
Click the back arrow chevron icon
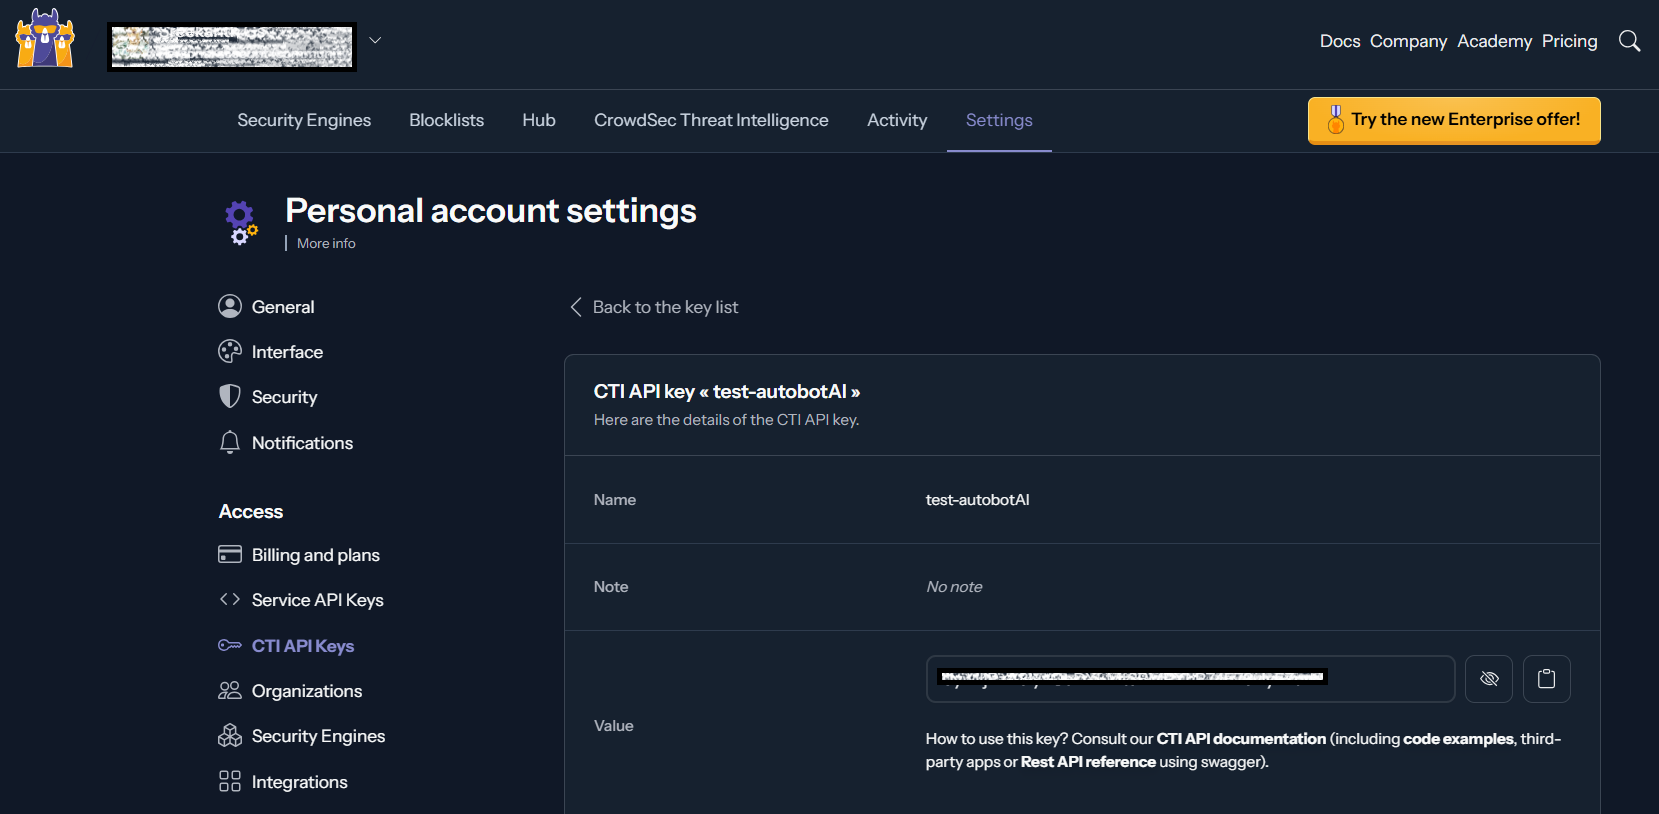[x=576, y=307]
